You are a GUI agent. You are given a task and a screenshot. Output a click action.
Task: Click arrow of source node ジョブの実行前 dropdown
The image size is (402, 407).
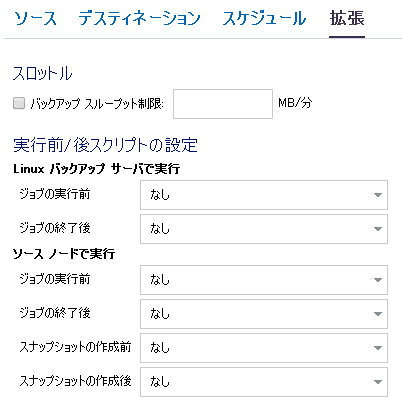pos(378,280)
